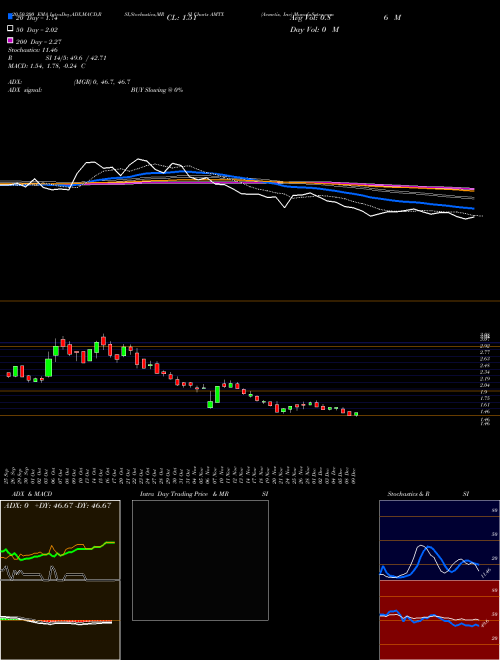Screen dimensions: 500x660
Task: Click the 'CL: 1.51' closing price text
Action: coord(182,18)
